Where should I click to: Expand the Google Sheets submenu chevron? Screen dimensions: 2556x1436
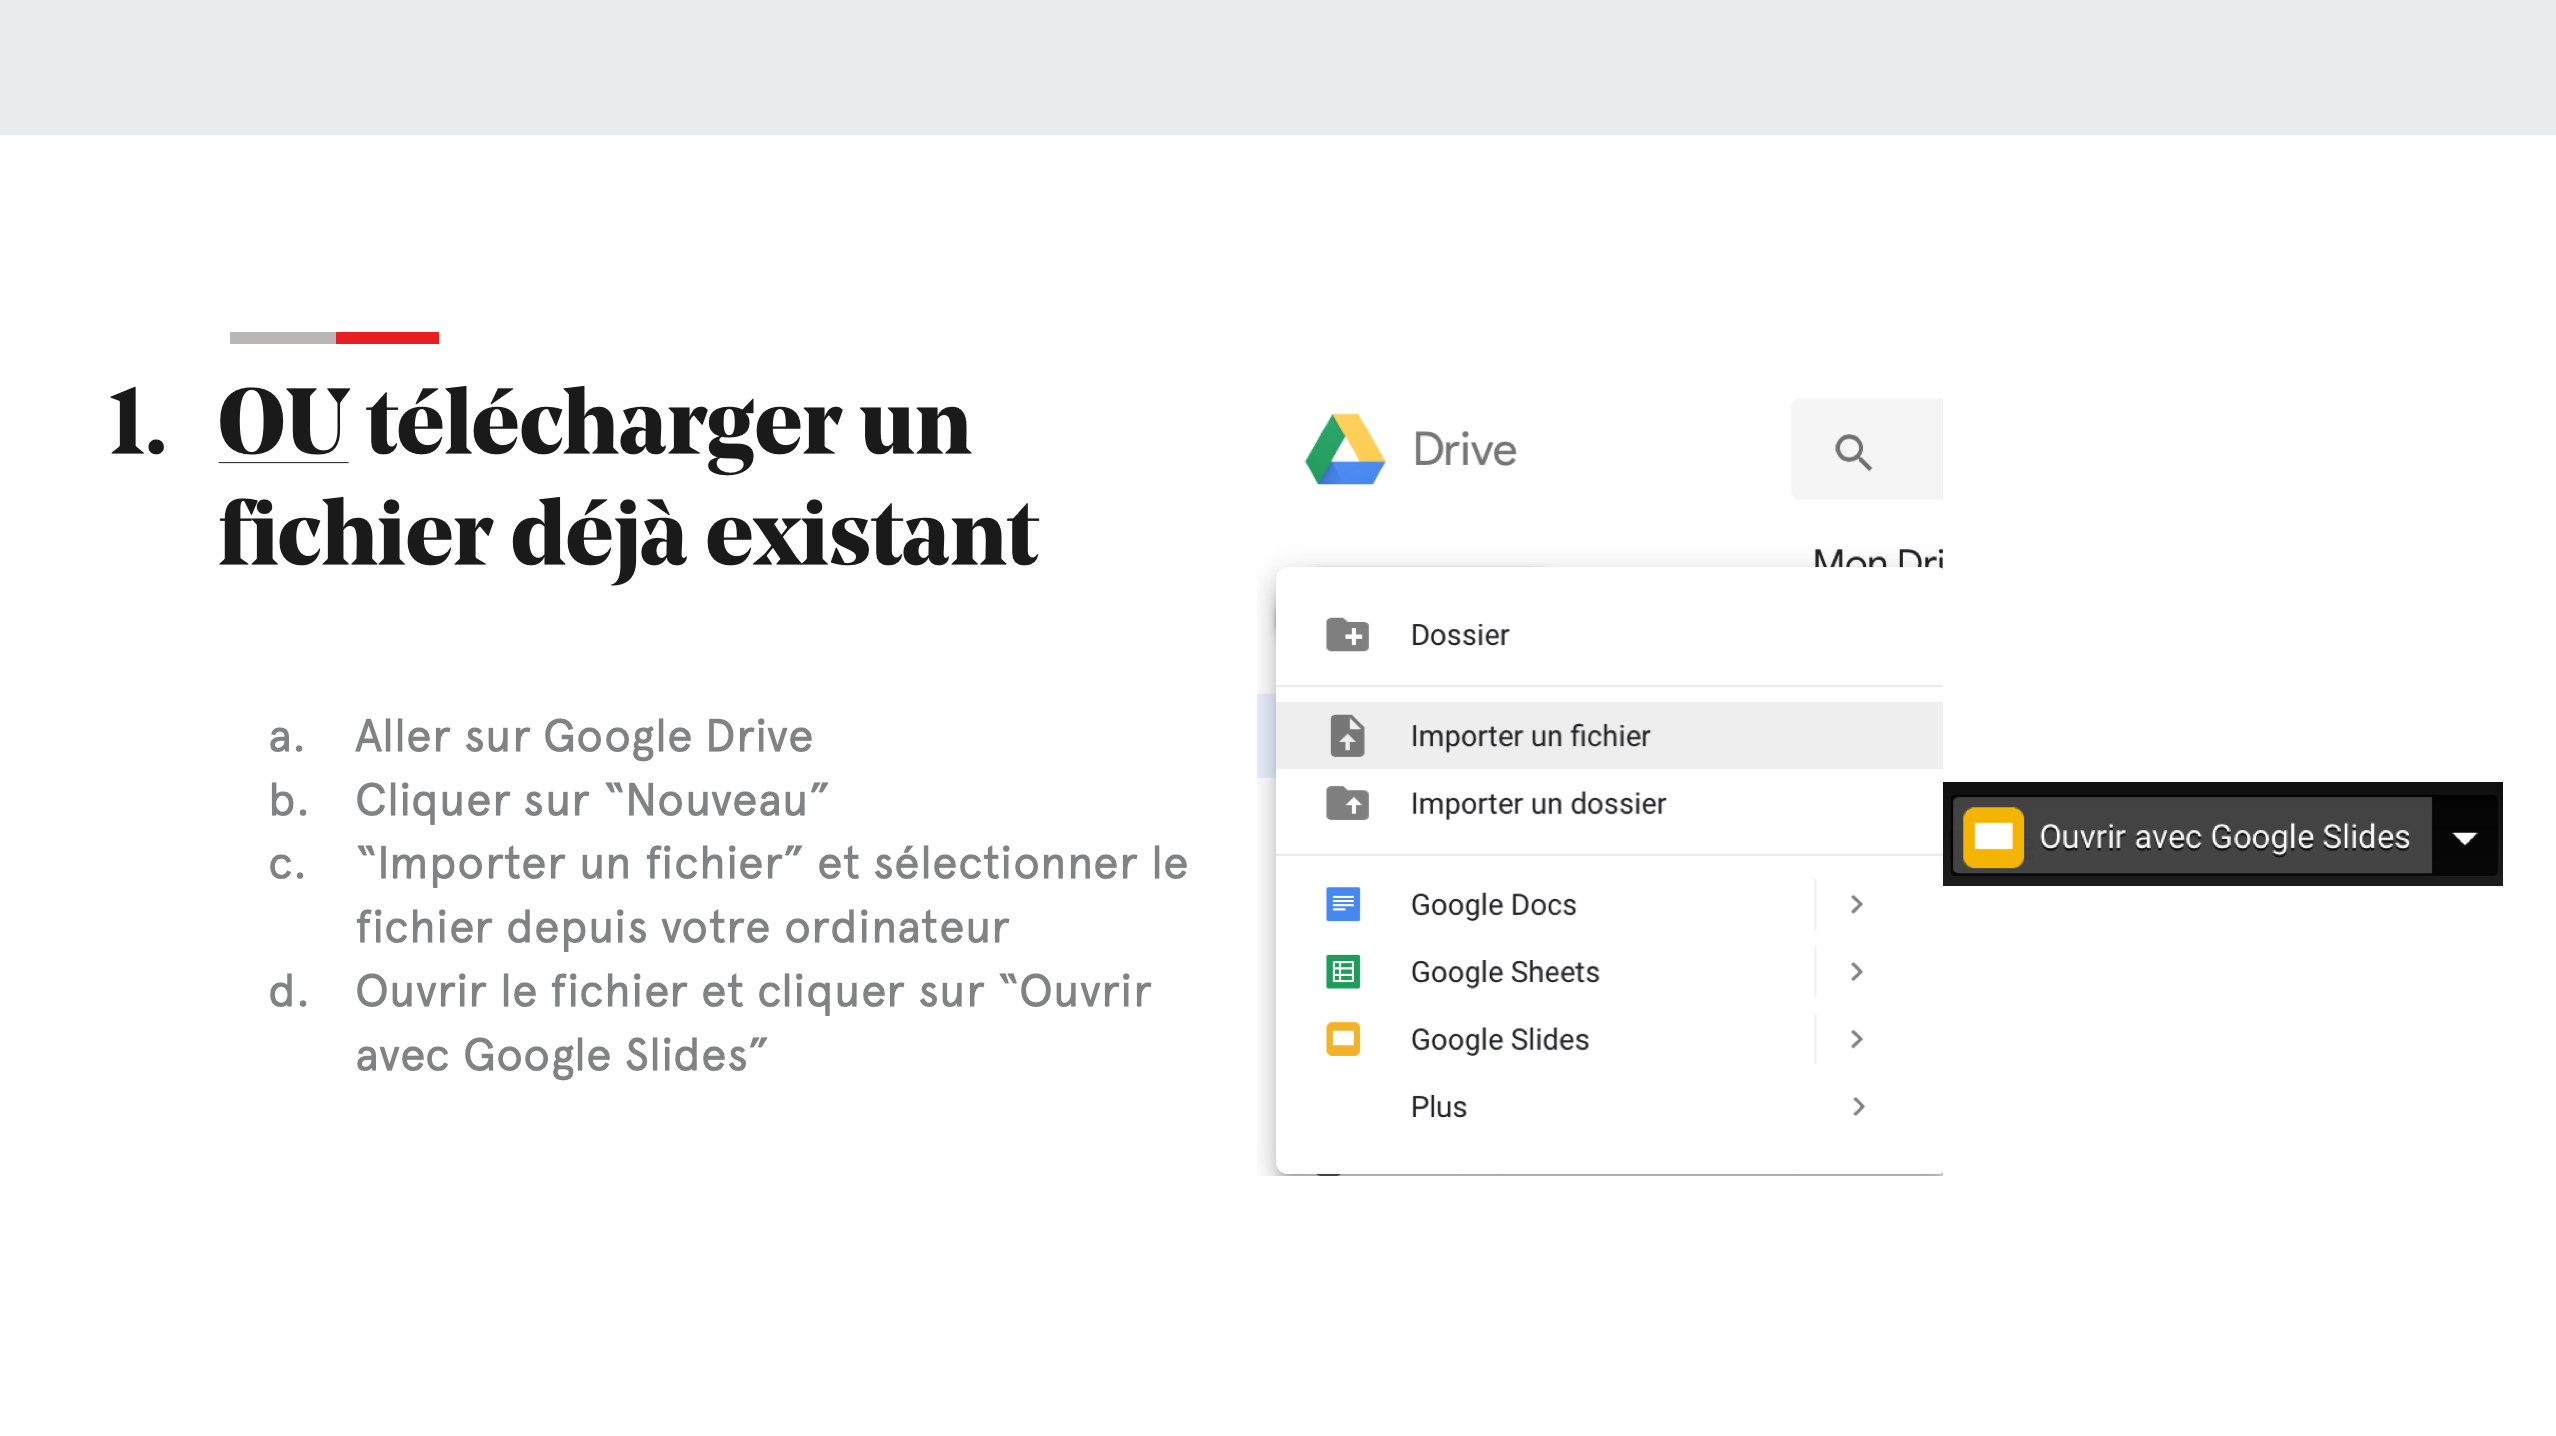1857,971
